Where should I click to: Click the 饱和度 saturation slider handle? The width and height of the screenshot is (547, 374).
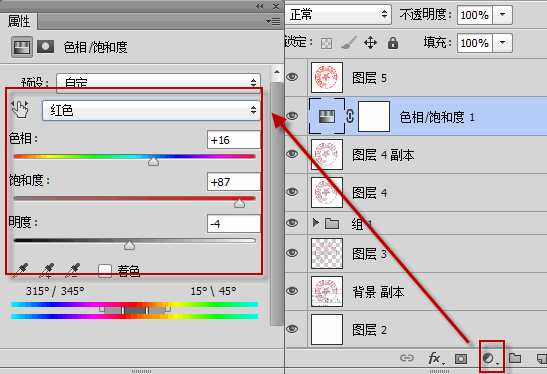[239, 203]
